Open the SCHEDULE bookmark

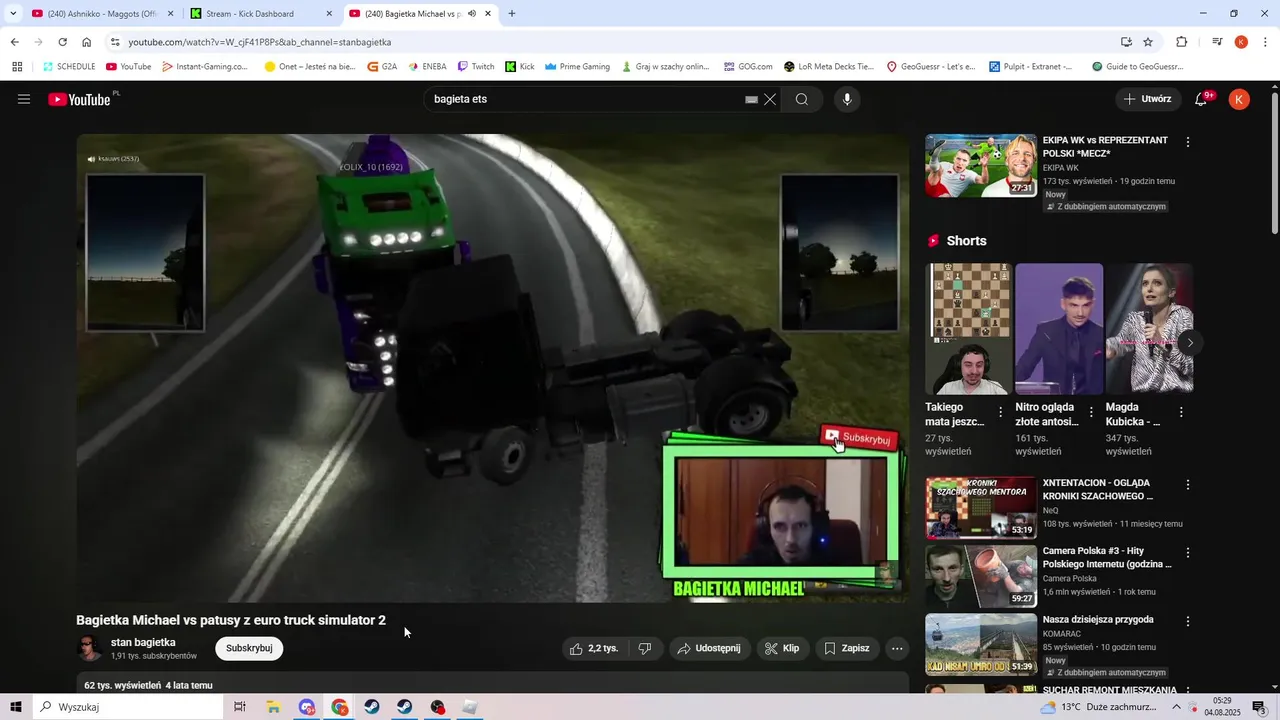point(68,67)
